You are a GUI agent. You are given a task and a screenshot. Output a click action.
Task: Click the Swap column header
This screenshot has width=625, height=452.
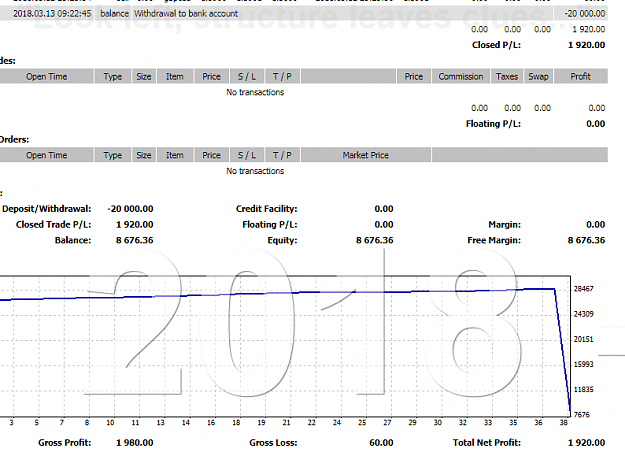(x=539, y=76)
